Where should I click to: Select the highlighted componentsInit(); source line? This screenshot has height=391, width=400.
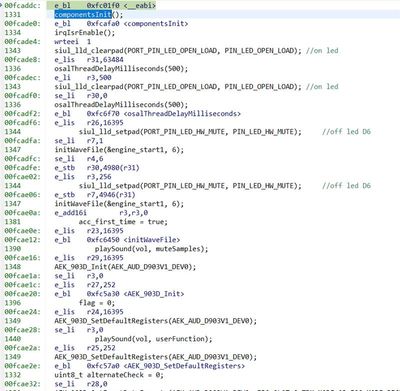[x=89, y=15]
